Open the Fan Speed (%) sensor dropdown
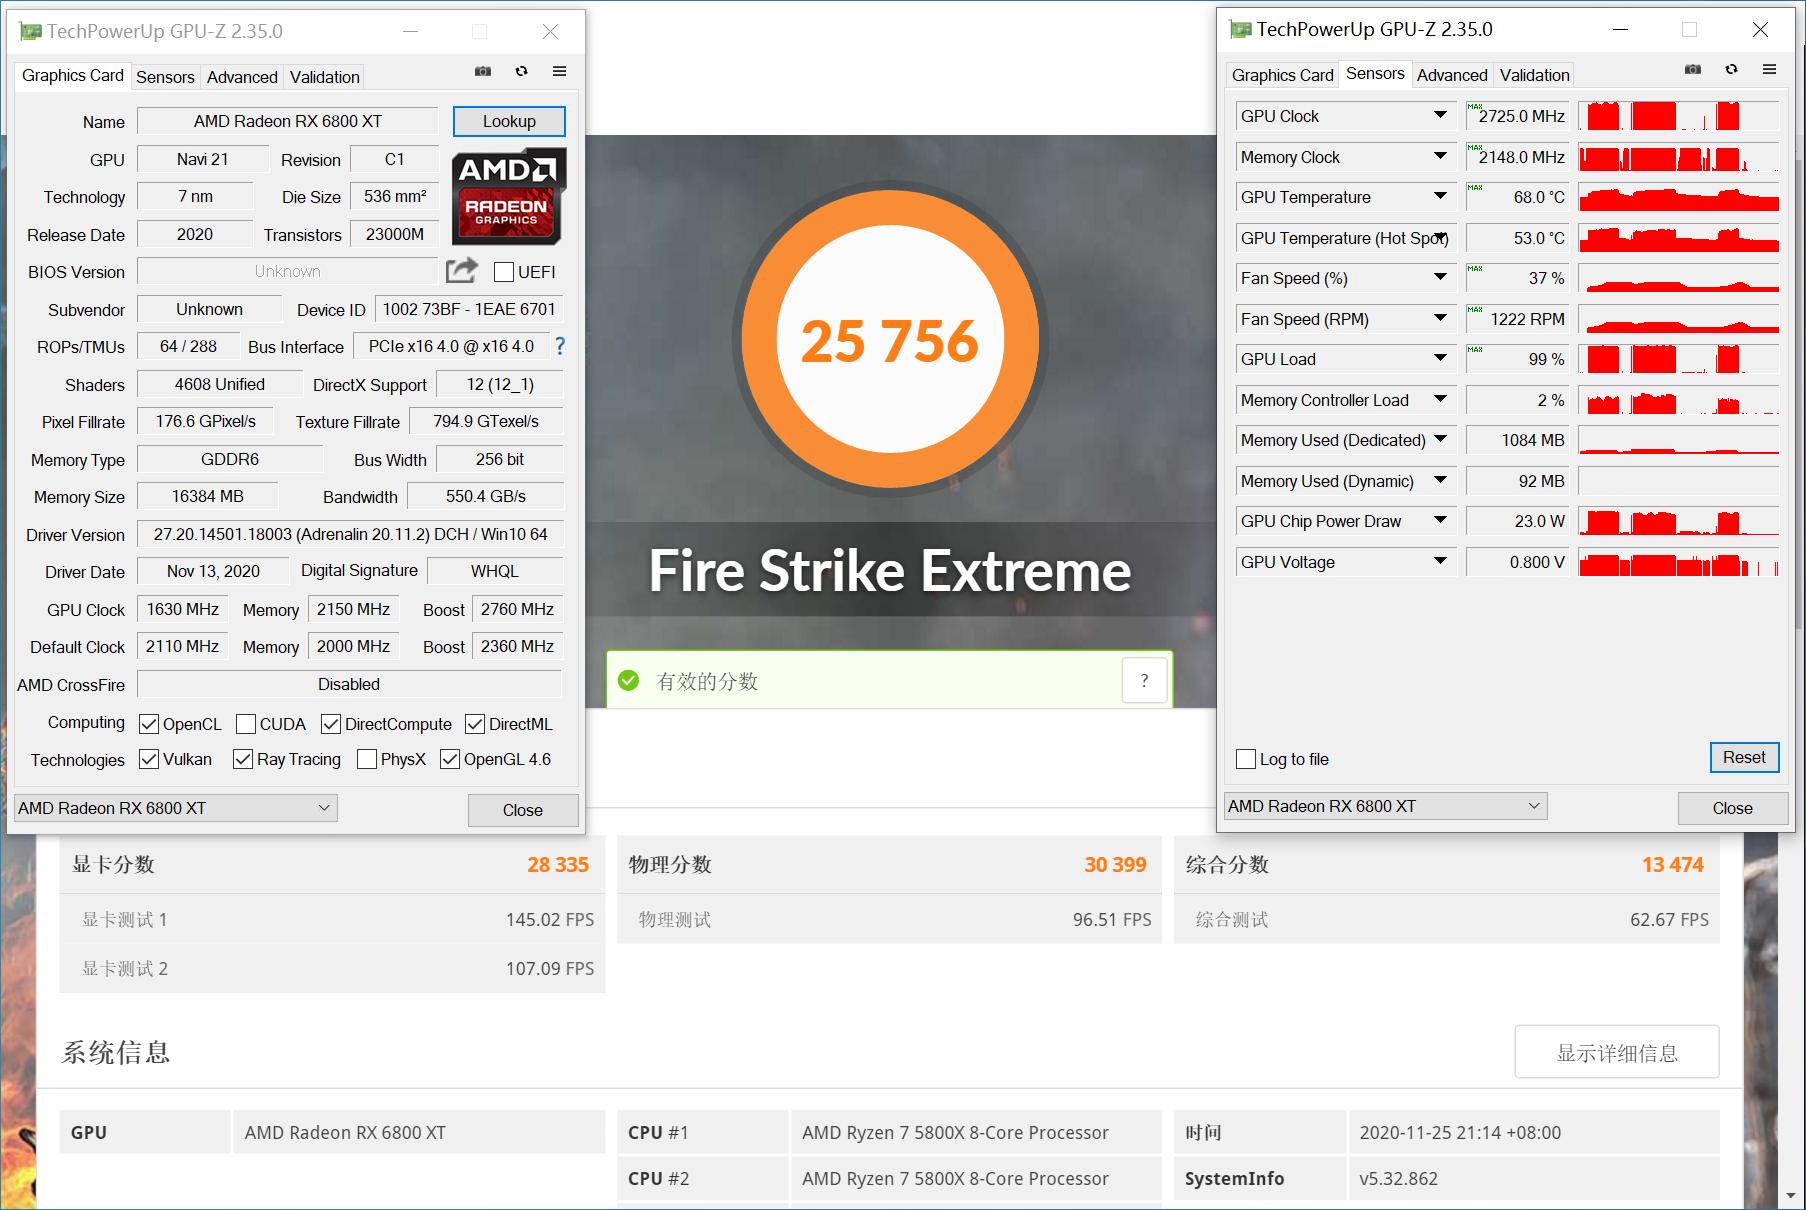The height and width of the screenshot is (1210, 1806). tap(1440, 278)
